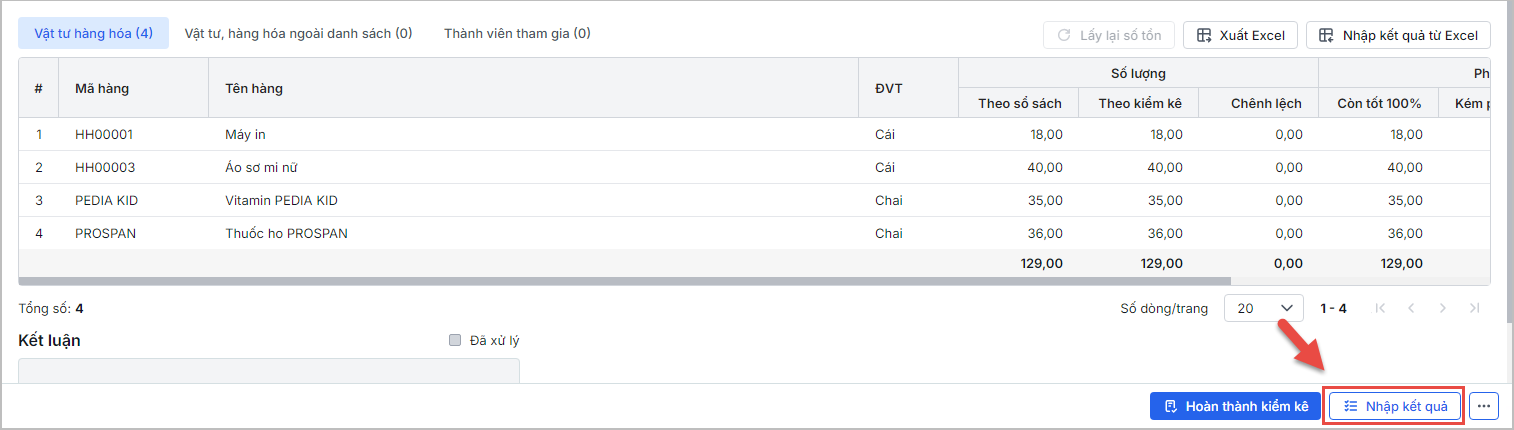Click the Excel icon on Xuất Excel
The height and width of the screenshot is (430, 1514).
[x=1203, y=35]
